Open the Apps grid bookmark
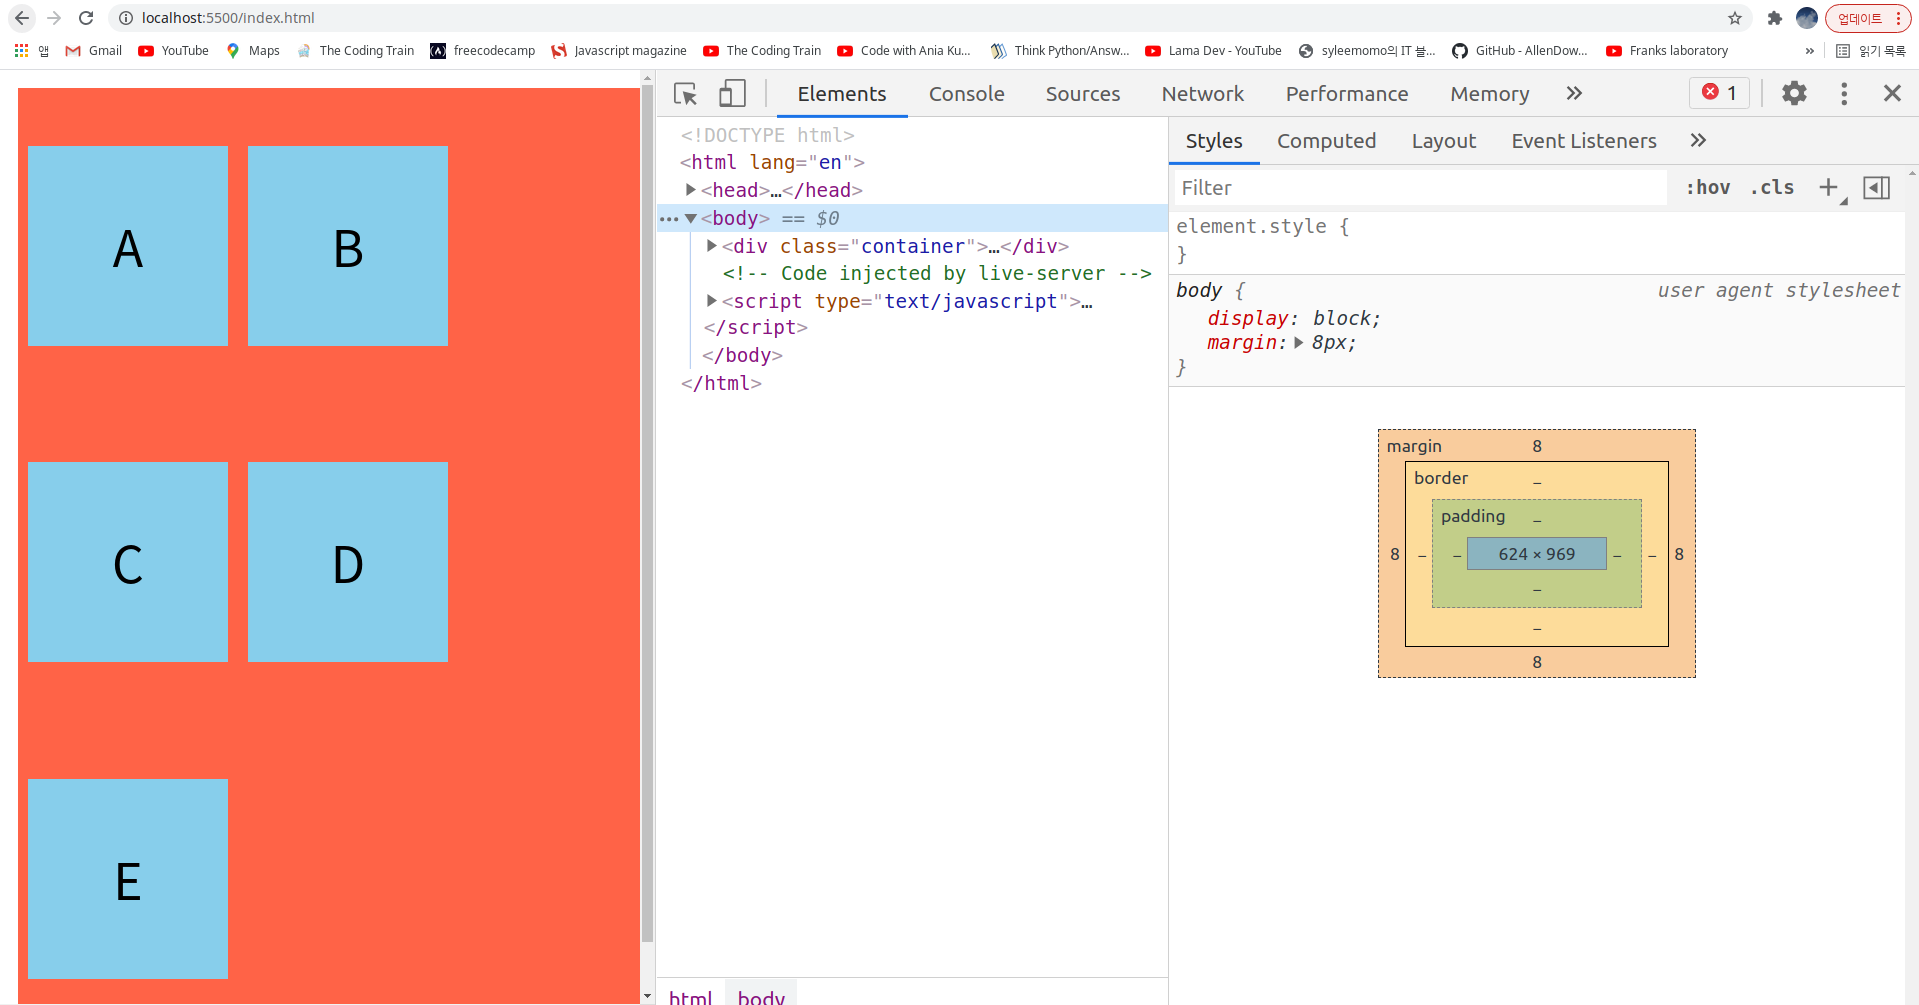This screenshot has height=1005, width=1919. (31, 51)
